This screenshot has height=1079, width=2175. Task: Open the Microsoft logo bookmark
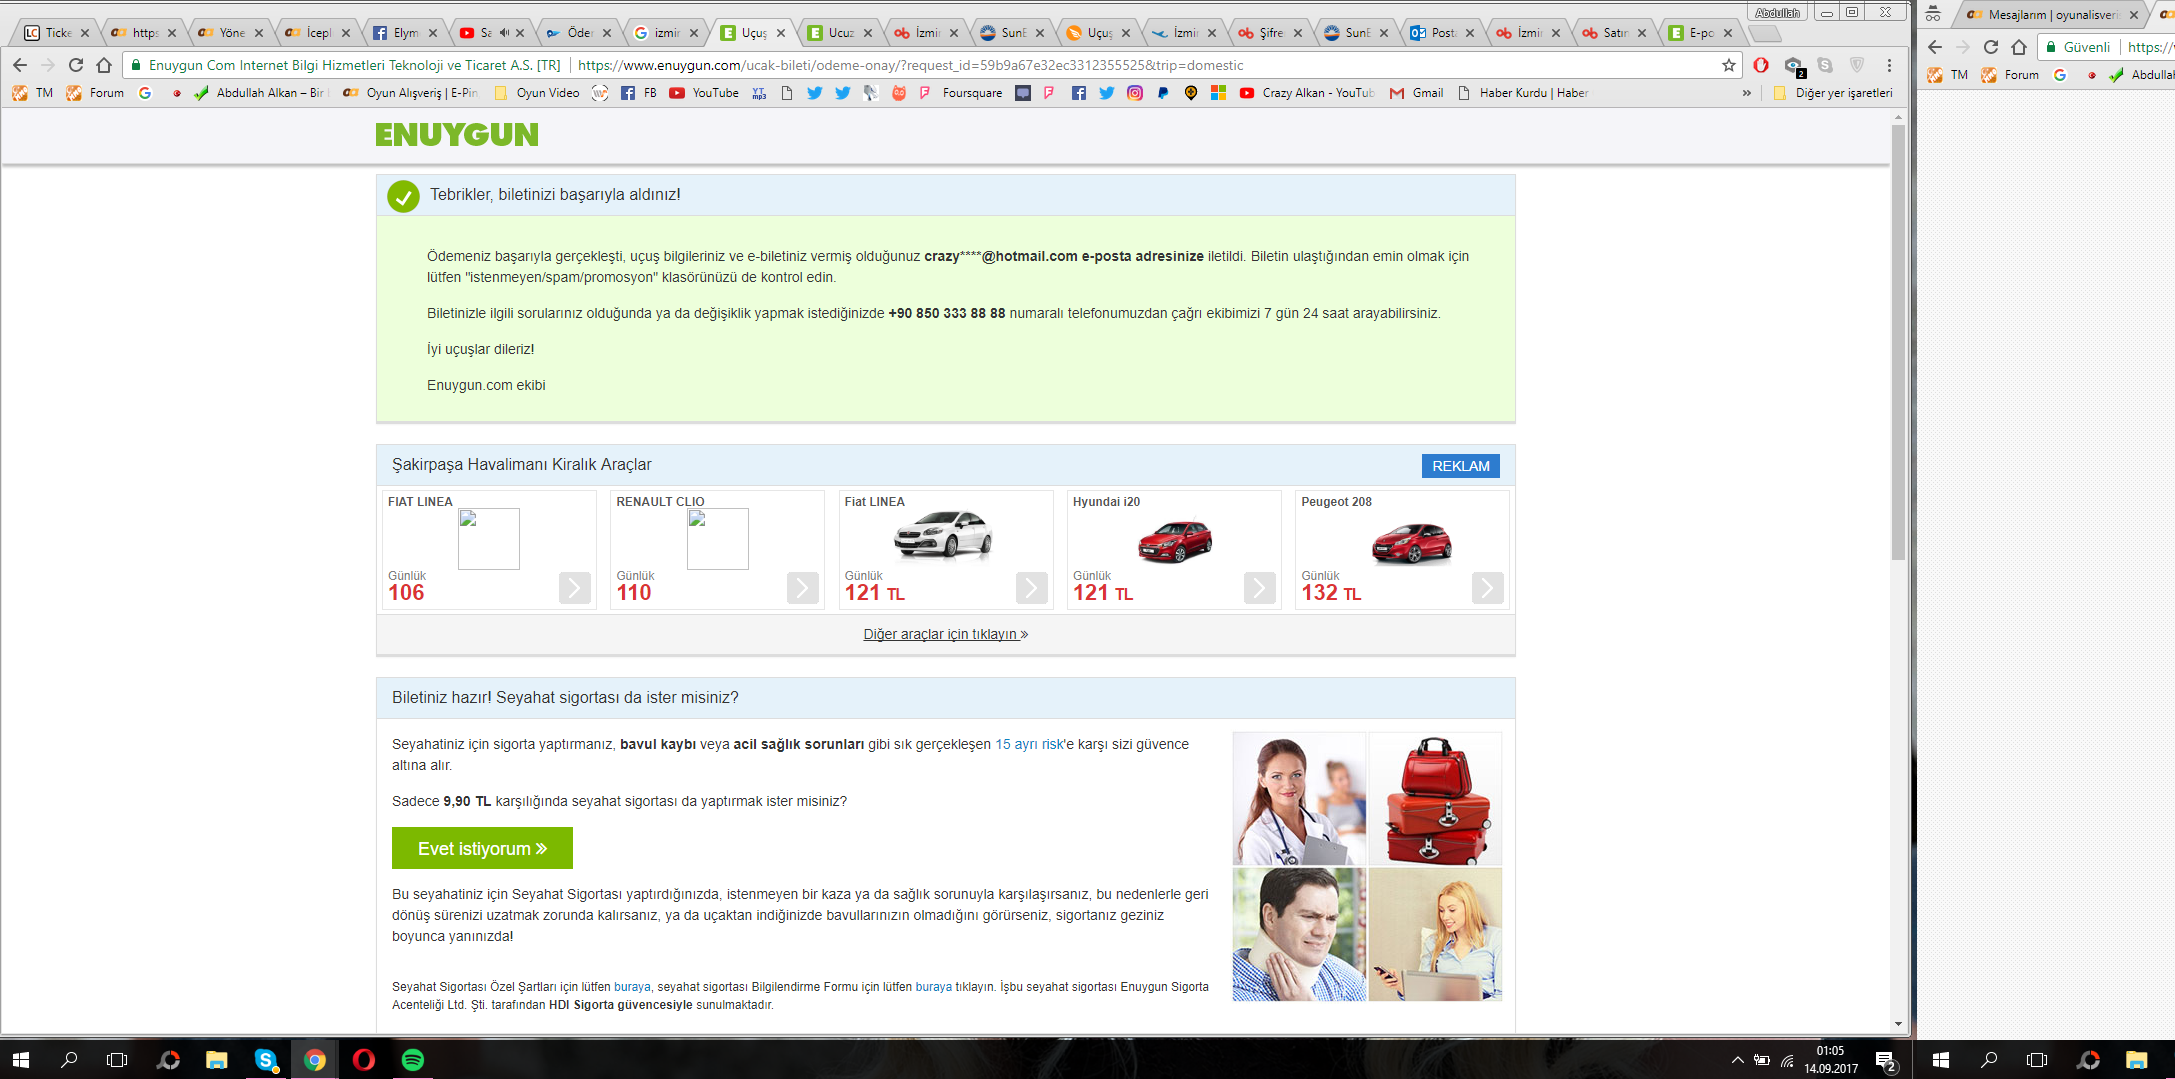1218,93
